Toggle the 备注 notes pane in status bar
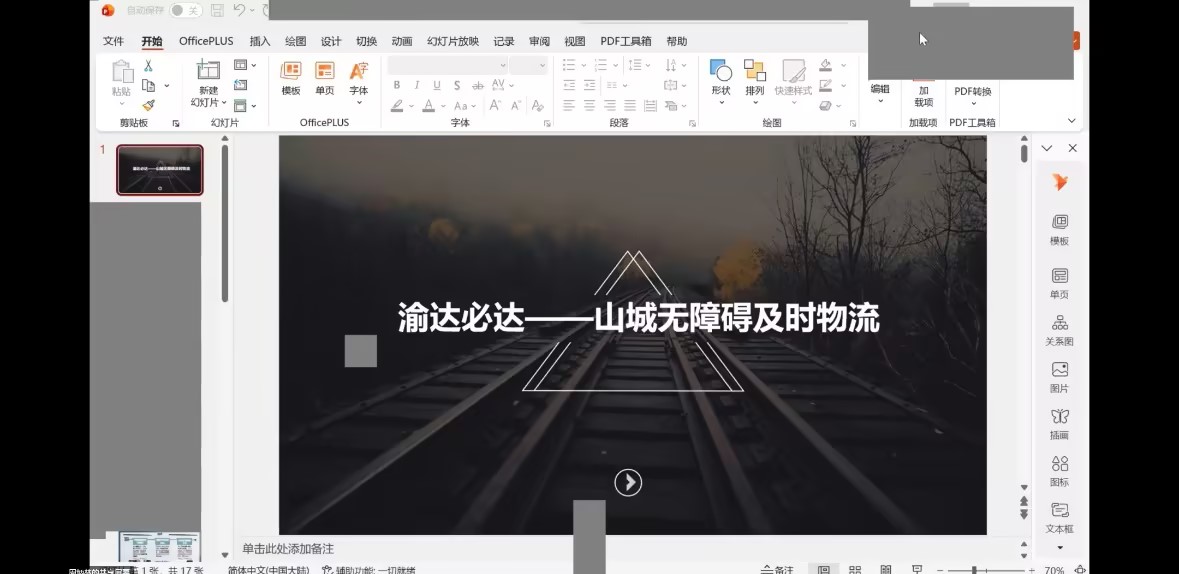 [x=777, y=569]
